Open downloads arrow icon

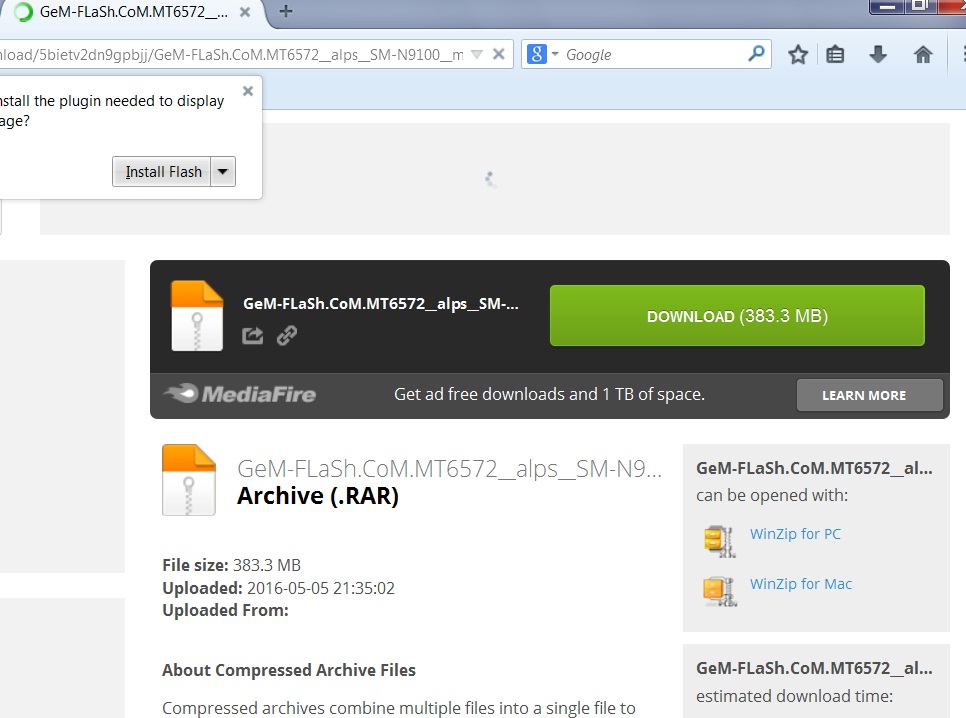878,55
